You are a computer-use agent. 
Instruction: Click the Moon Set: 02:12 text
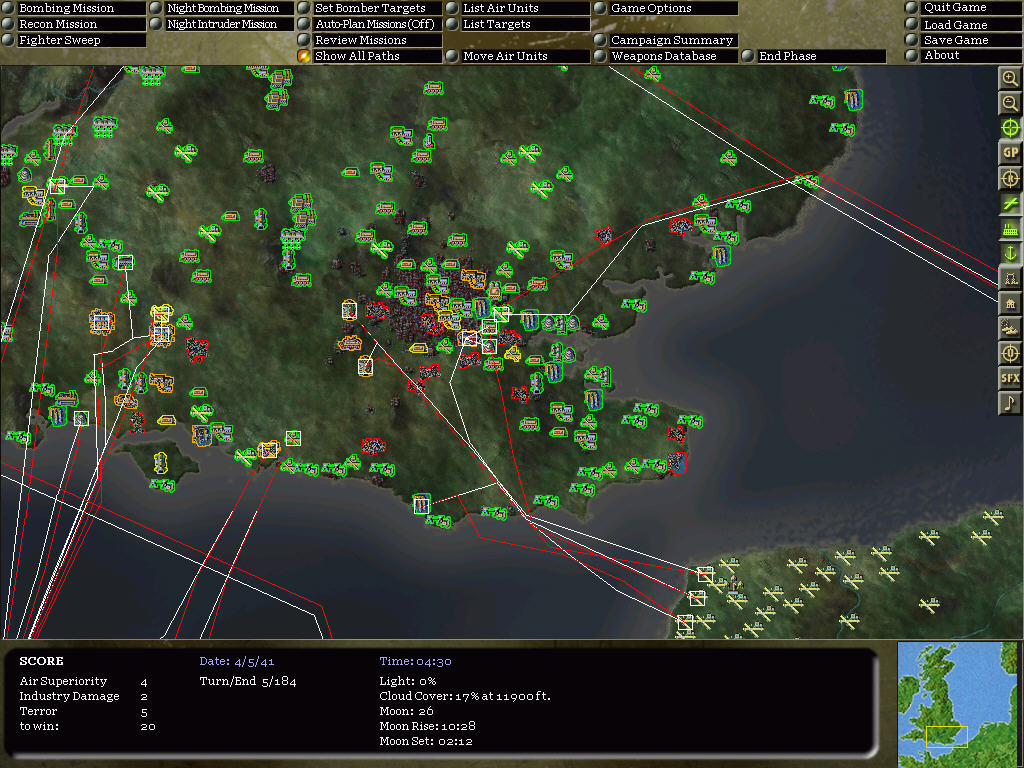click(x=426, y=741)
